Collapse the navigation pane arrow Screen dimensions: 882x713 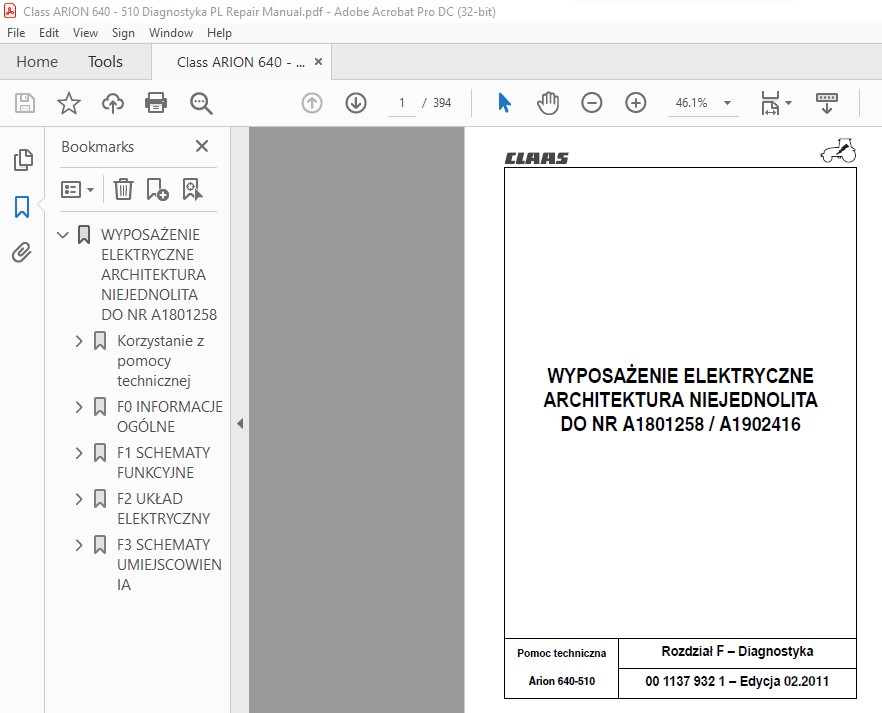point(240,423)
